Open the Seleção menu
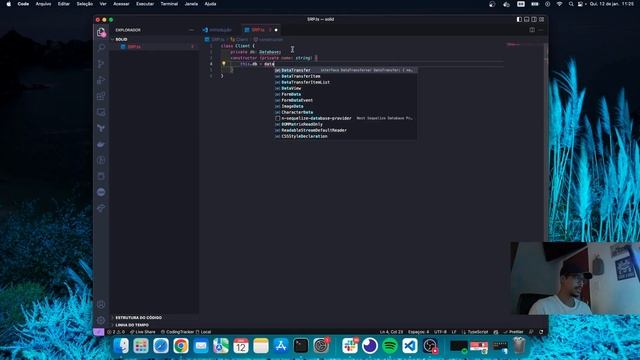The width and height of the screenshot is (640, 360). (x=84, y=4)
